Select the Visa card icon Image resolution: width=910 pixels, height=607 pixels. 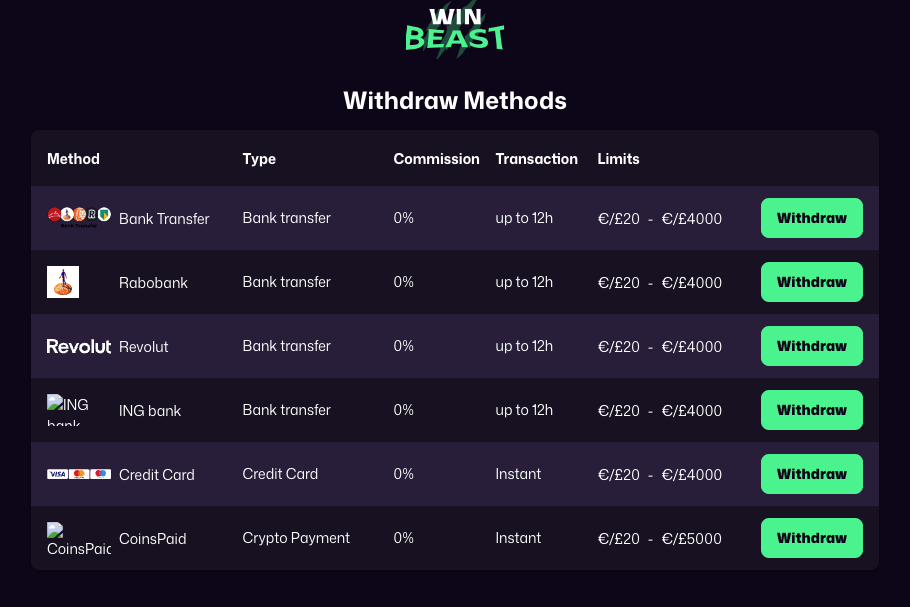[x=57, y=474]
